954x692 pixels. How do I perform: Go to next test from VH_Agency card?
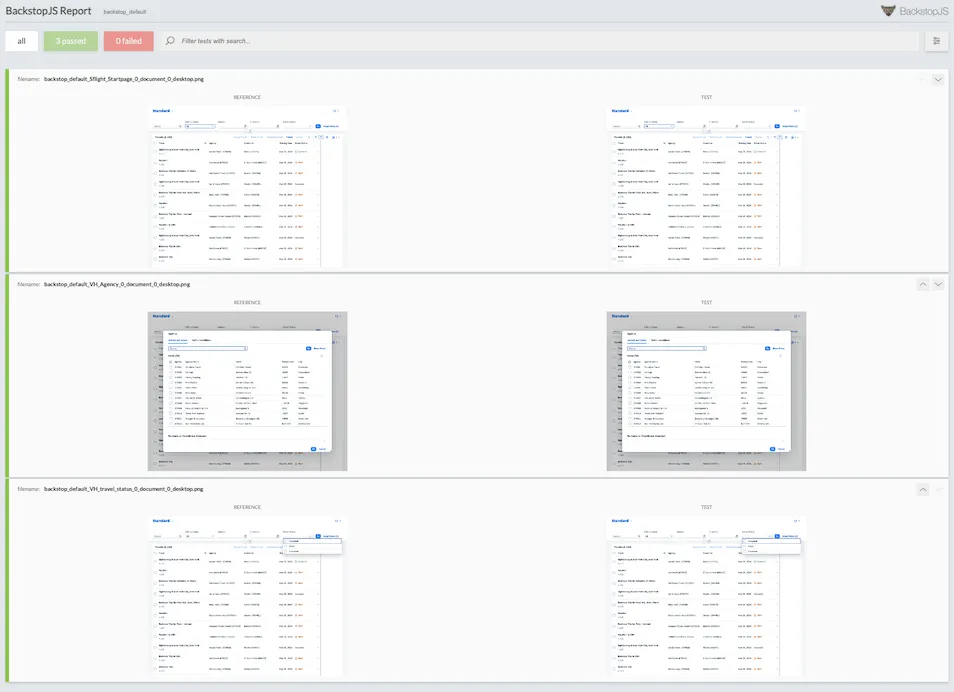(938, 285)
